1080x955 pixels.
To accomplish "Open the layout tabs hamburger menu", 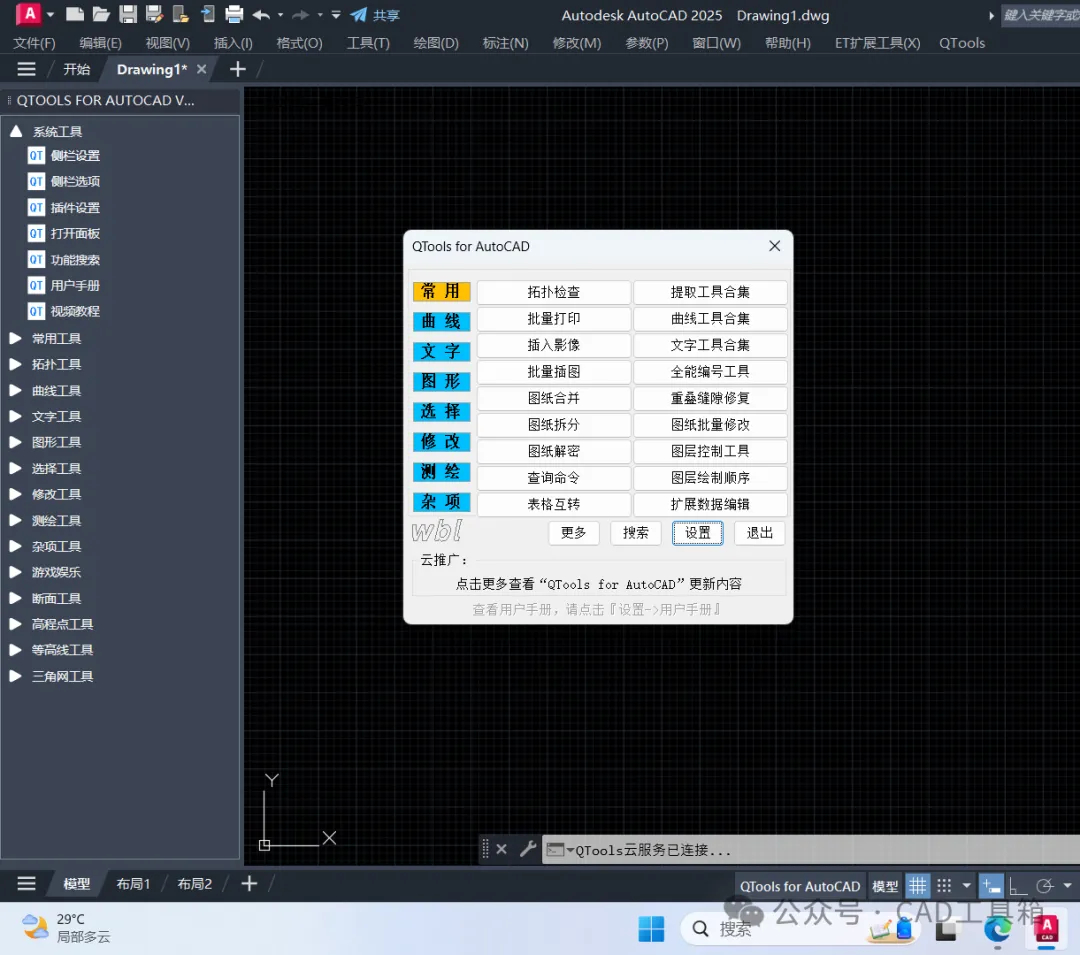I will 26,883.
